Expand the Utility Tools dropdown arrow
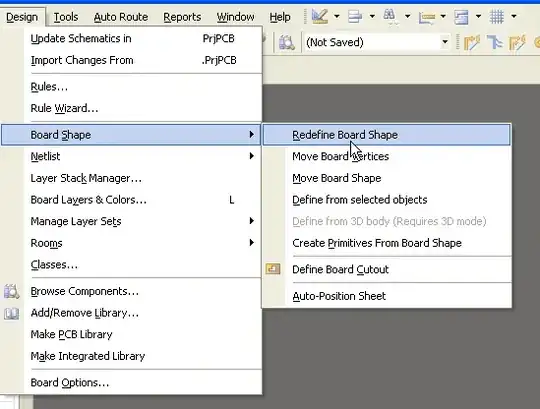The width and height of the screenshot is (540, 409). tap(336, 16)
